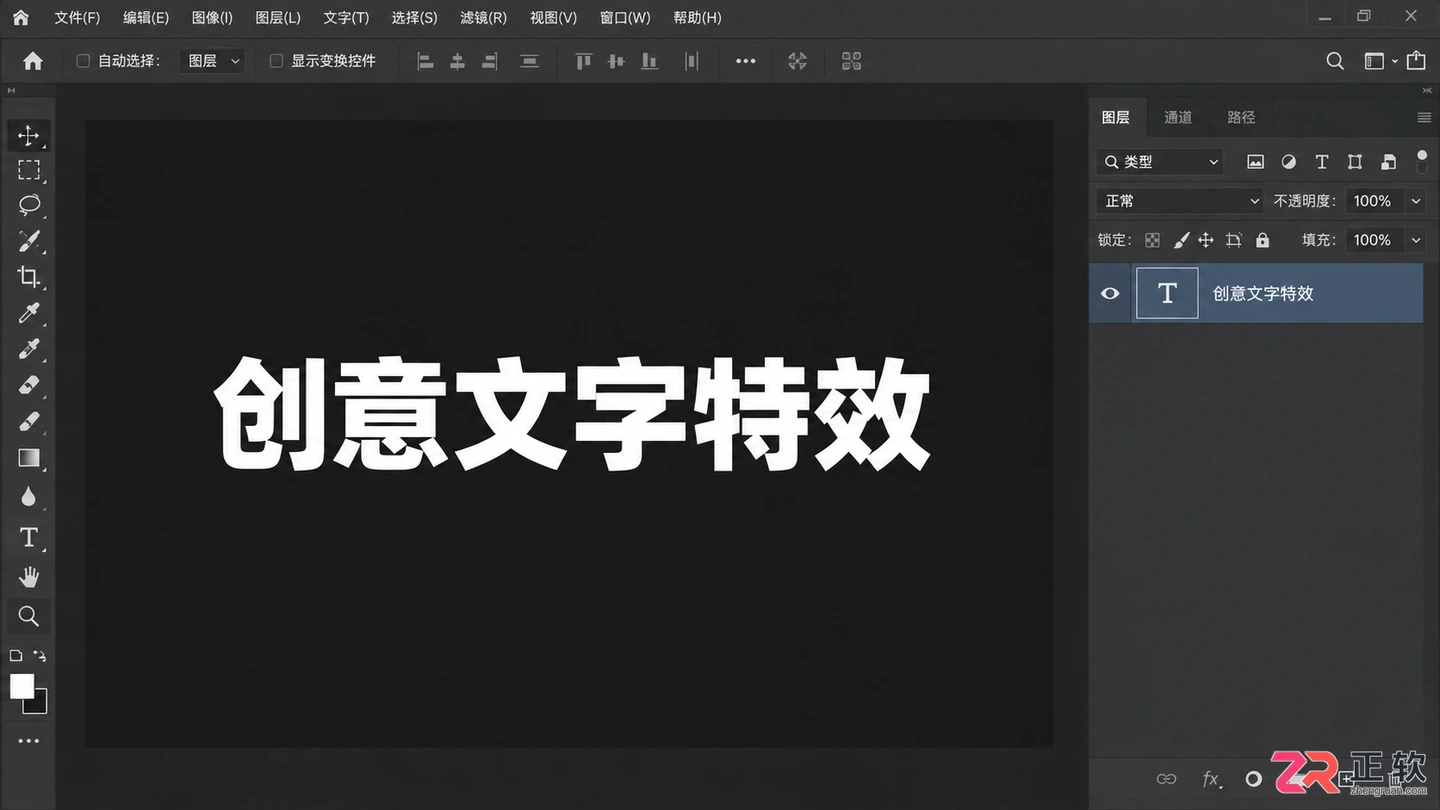Select the Horizontal Type tool
The image size is (1440, 810).
[x=29, y=537]
